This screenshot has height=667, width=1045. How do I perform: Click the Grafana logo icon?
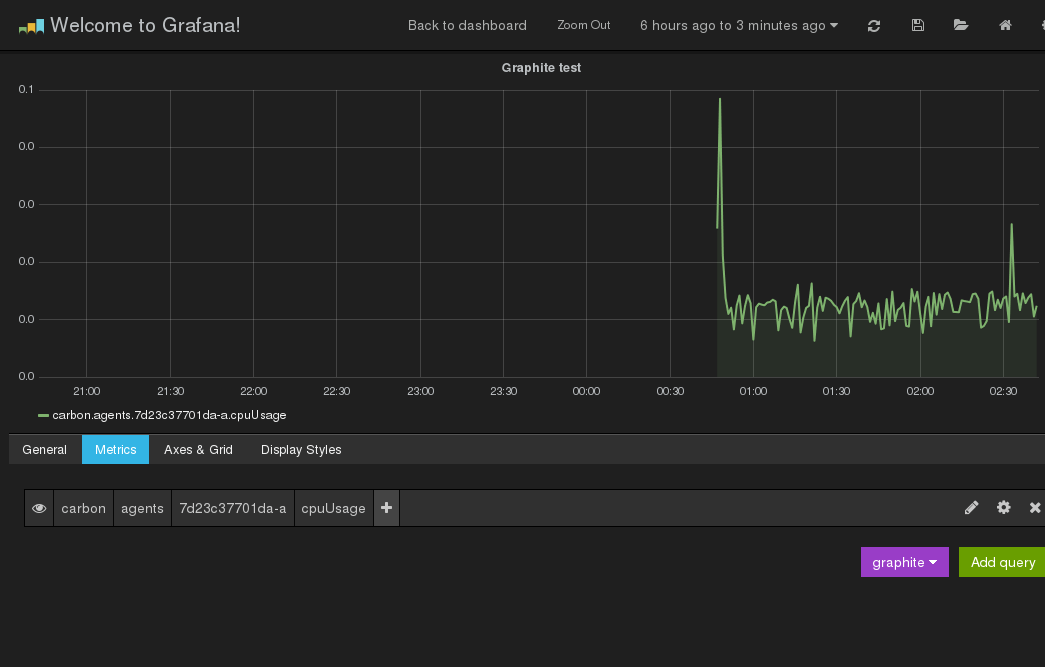(31, 26)
